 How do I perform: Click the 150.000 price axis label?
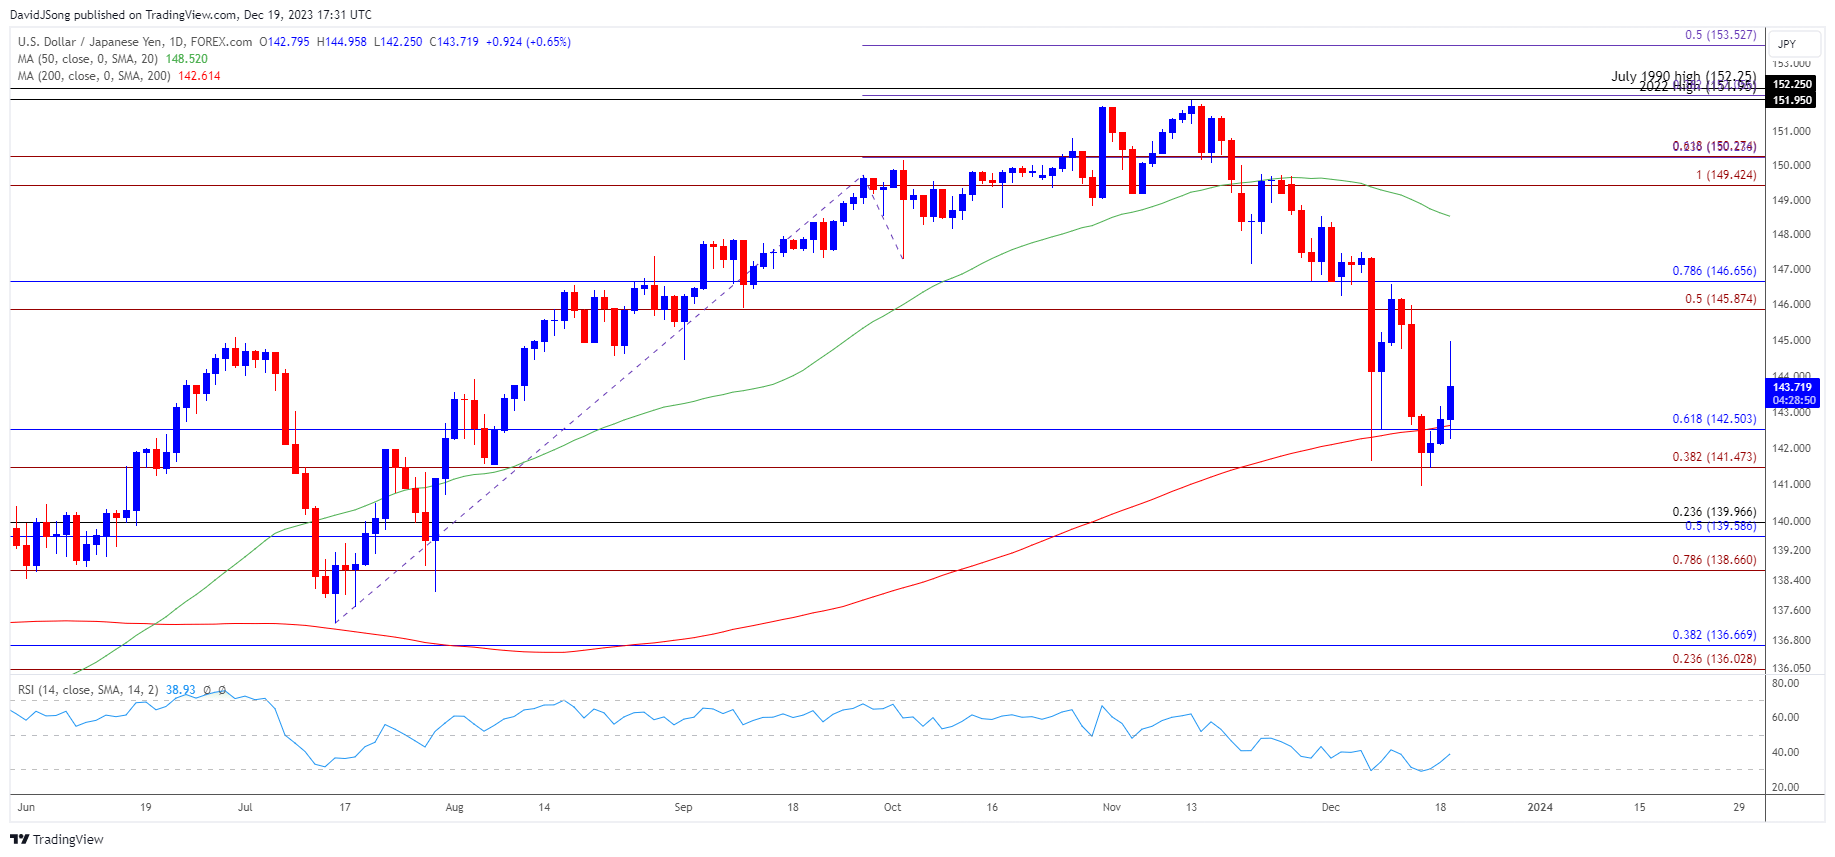pyautogui.click(x=1791, y=165)
